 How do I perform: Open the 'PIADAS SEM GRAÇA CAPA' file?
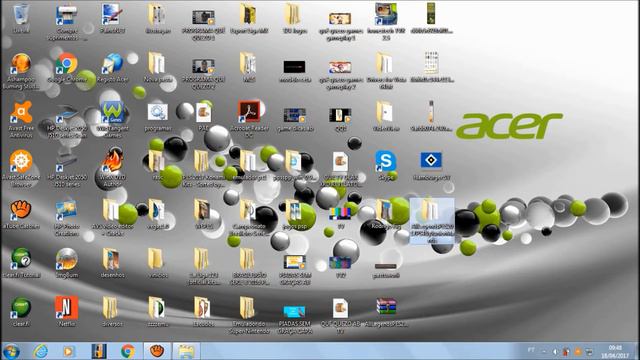pyautogui.click(x=295, y=311)
